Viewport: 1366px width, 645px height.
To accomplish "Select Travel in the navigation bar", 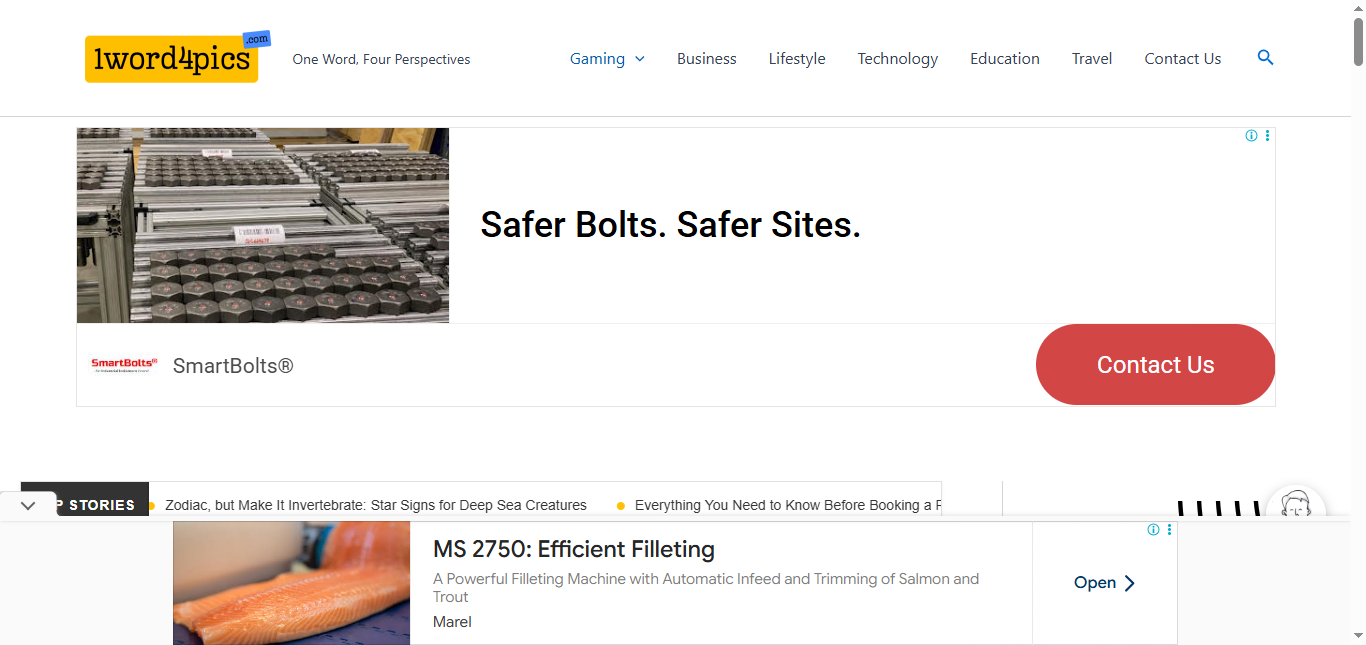I will 1091,59.
